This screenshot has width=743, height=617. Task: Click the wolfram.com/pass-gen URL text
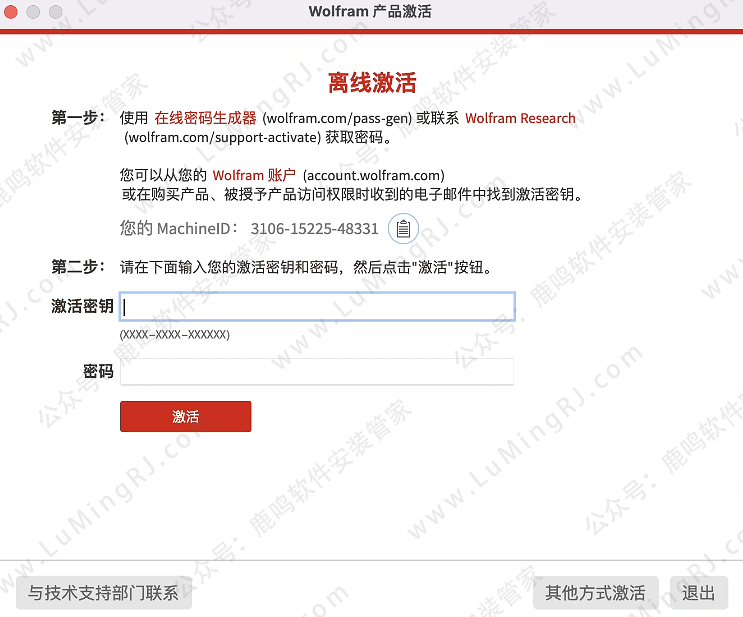point(337,118)
